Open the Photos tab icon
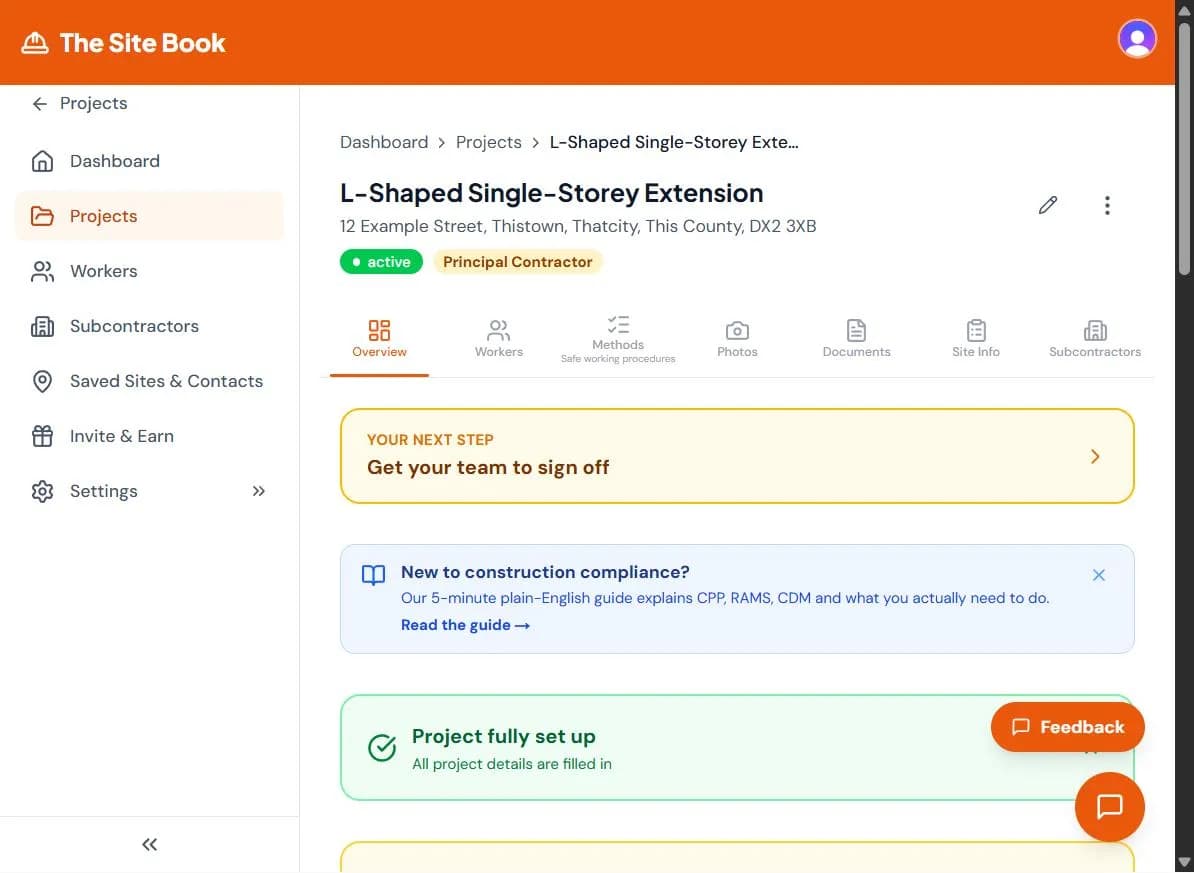Viewport: 1194px width, 873px height. coord(737,328)
